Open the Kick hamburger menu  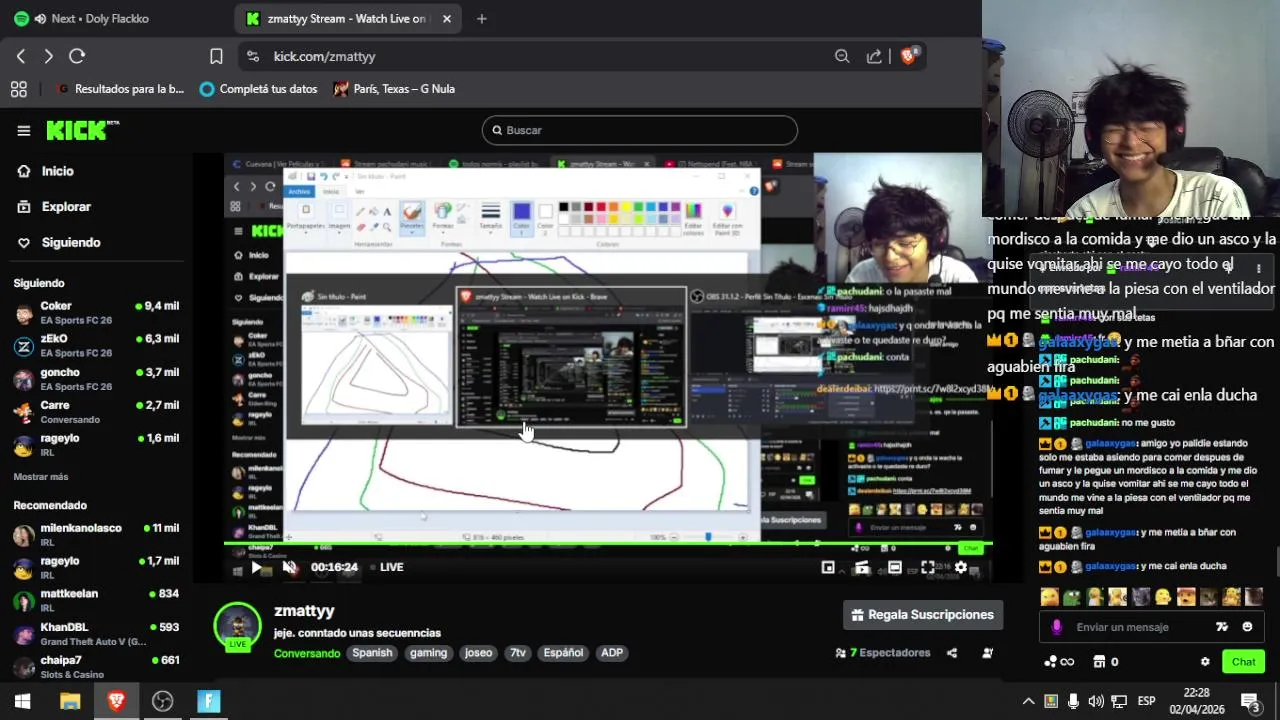[x=24, y=130]
